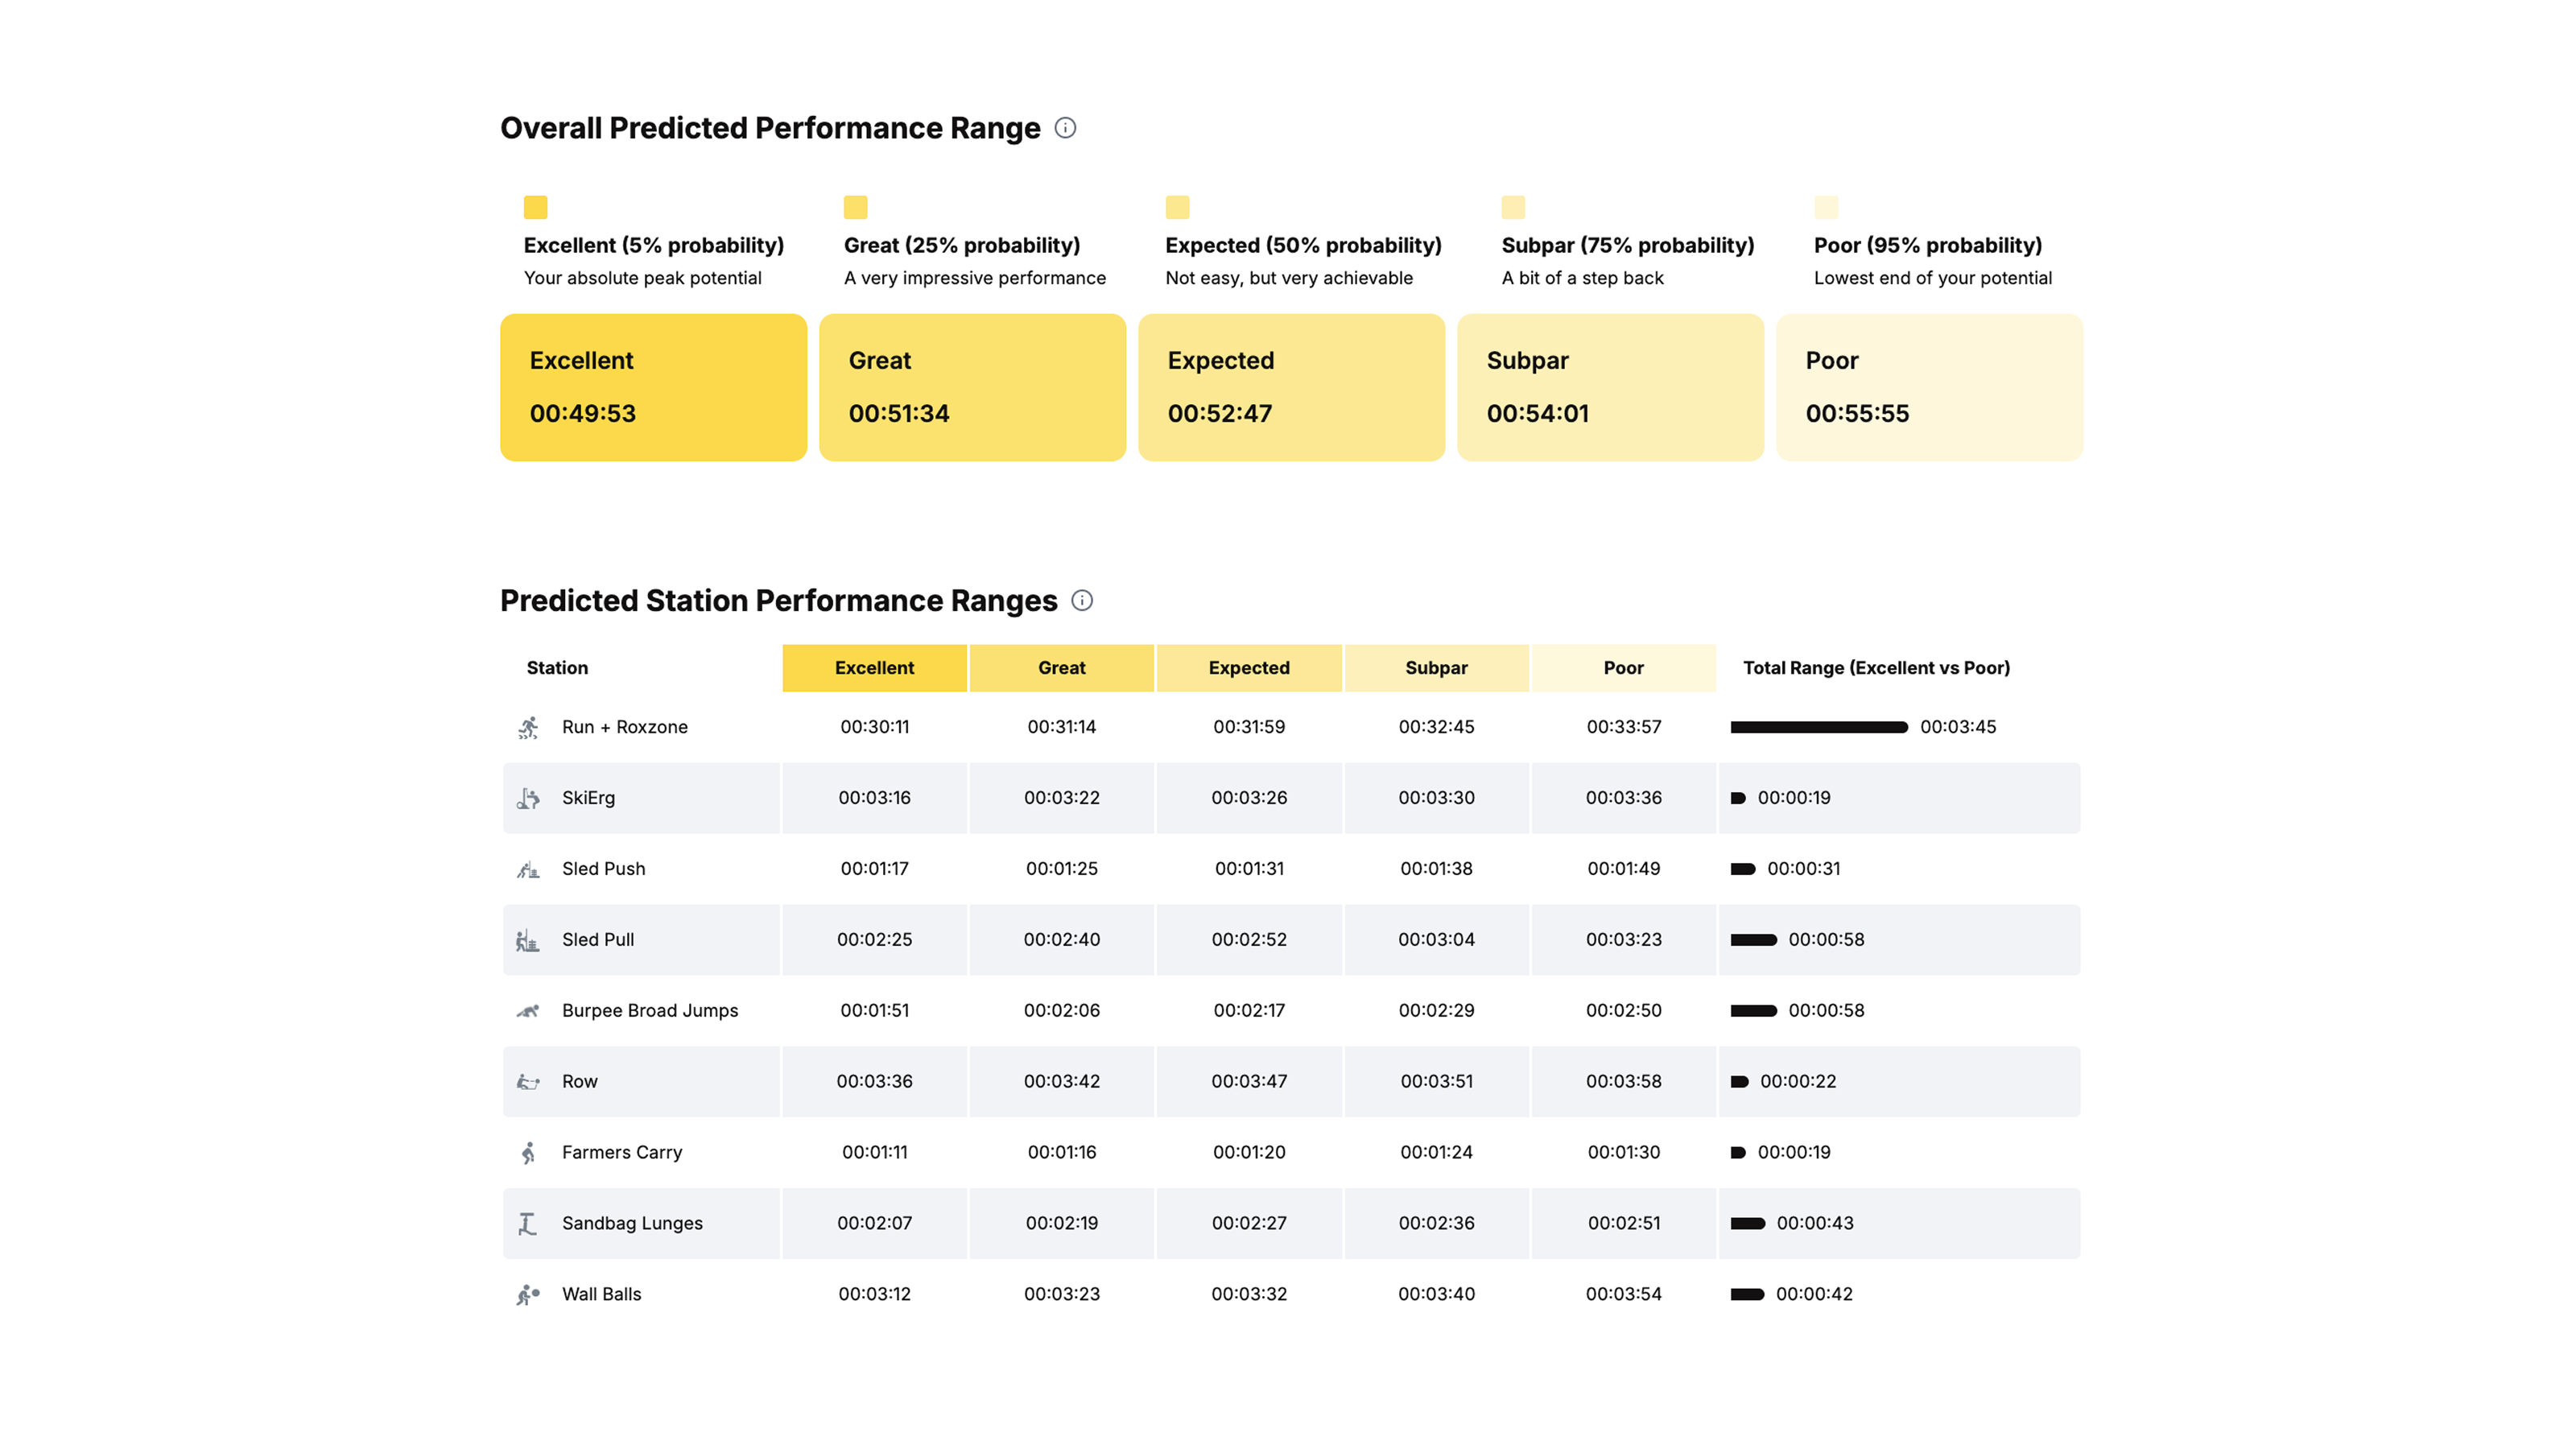Click the Excellent column header in table

(x=874, y=668)
